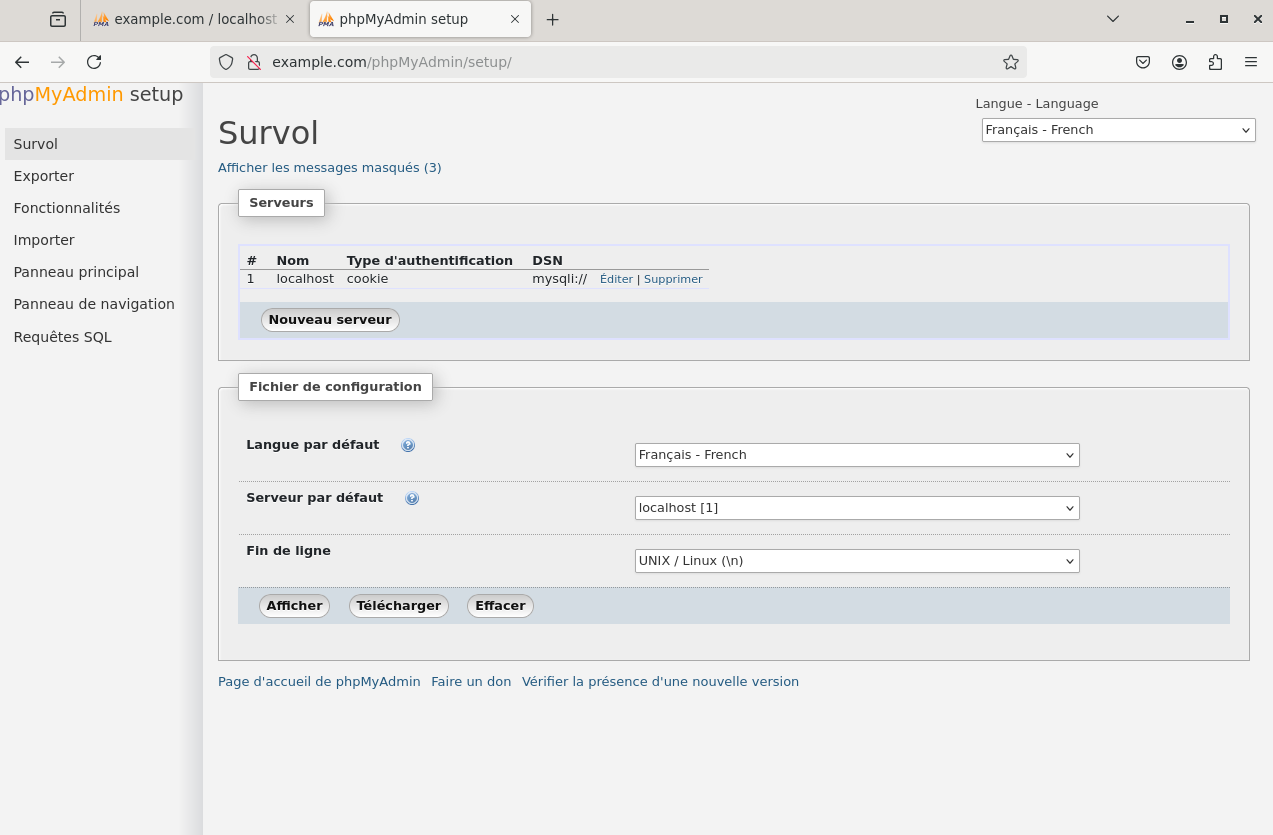
Task: Bookmark this page with star icon
Action: [x=1011, y=62]
